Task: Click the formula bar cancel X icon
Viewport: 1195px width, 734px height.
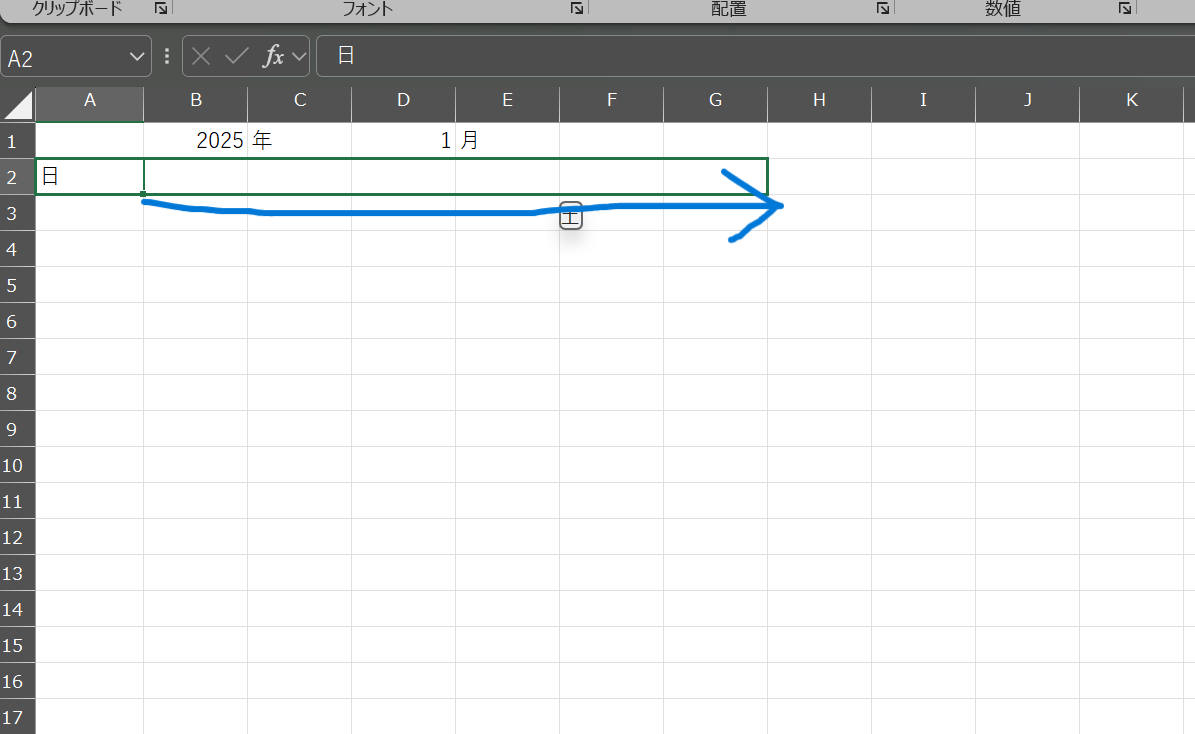Action: [x=201, y=57]
